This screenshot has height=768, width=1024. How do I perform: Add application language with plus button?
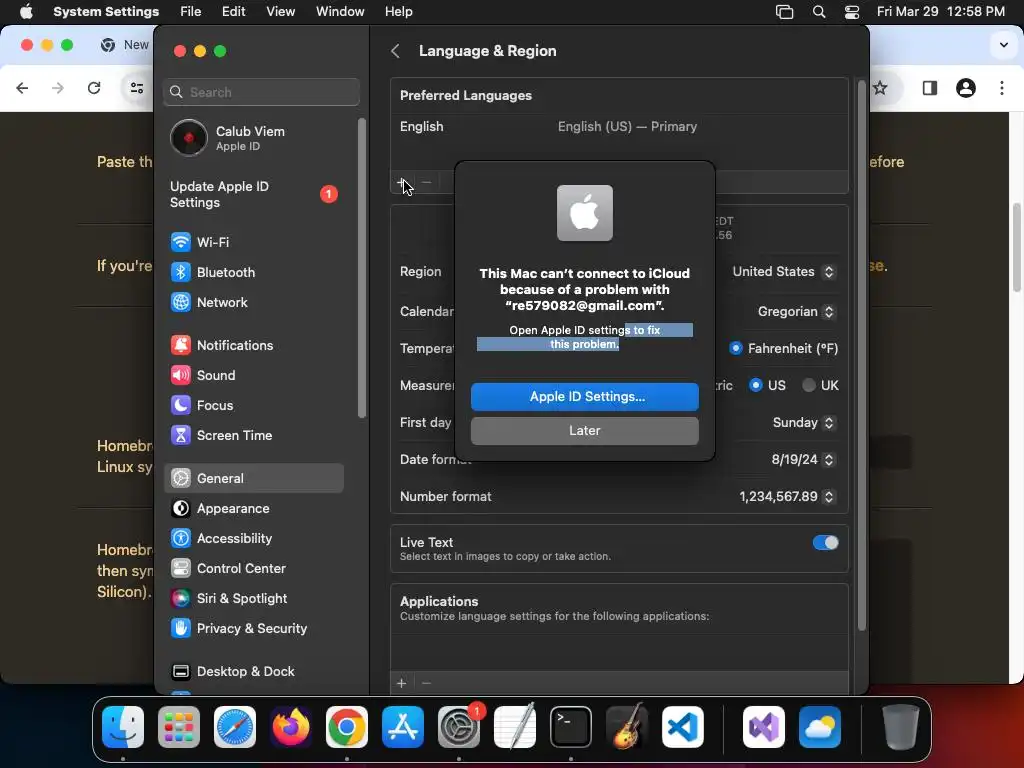pos(402,683)
